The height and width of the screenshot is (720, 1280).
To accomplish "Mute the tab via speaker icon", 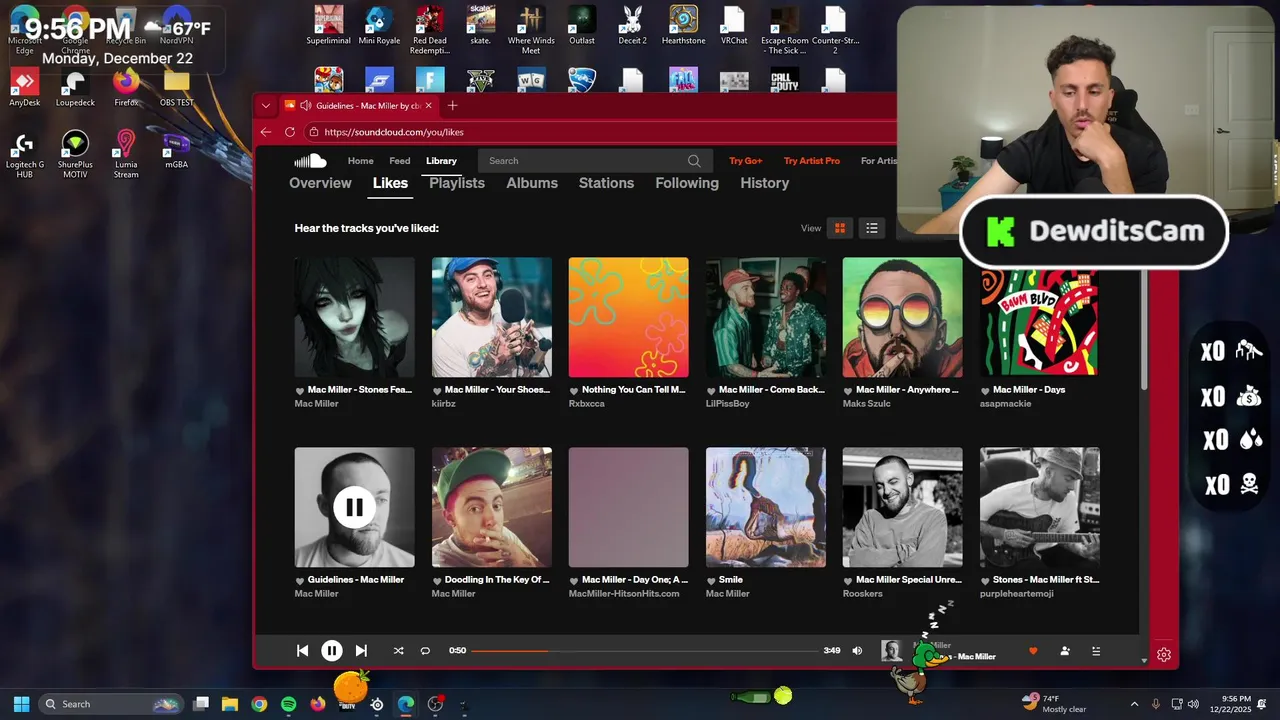I will 305,105.
